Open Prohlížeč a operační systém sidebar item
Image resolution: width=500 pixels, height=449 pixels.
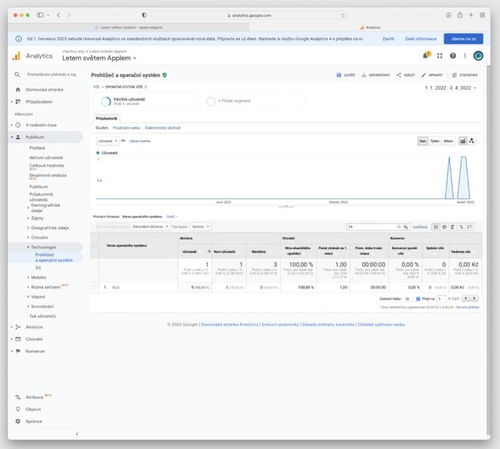click(54, 257)
